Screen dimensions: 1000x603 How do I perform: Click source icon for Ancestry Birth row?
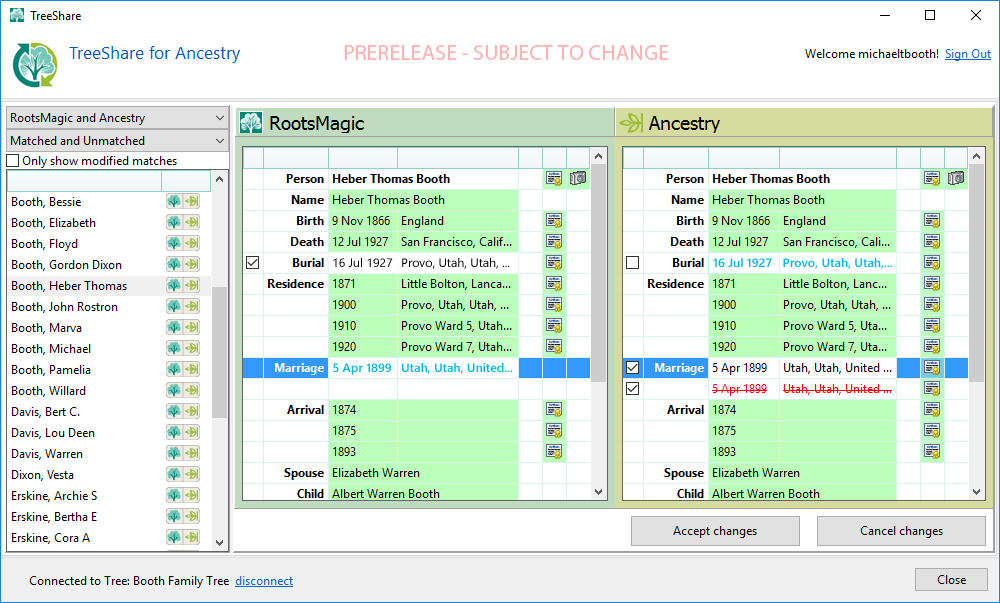pos(932,221)
